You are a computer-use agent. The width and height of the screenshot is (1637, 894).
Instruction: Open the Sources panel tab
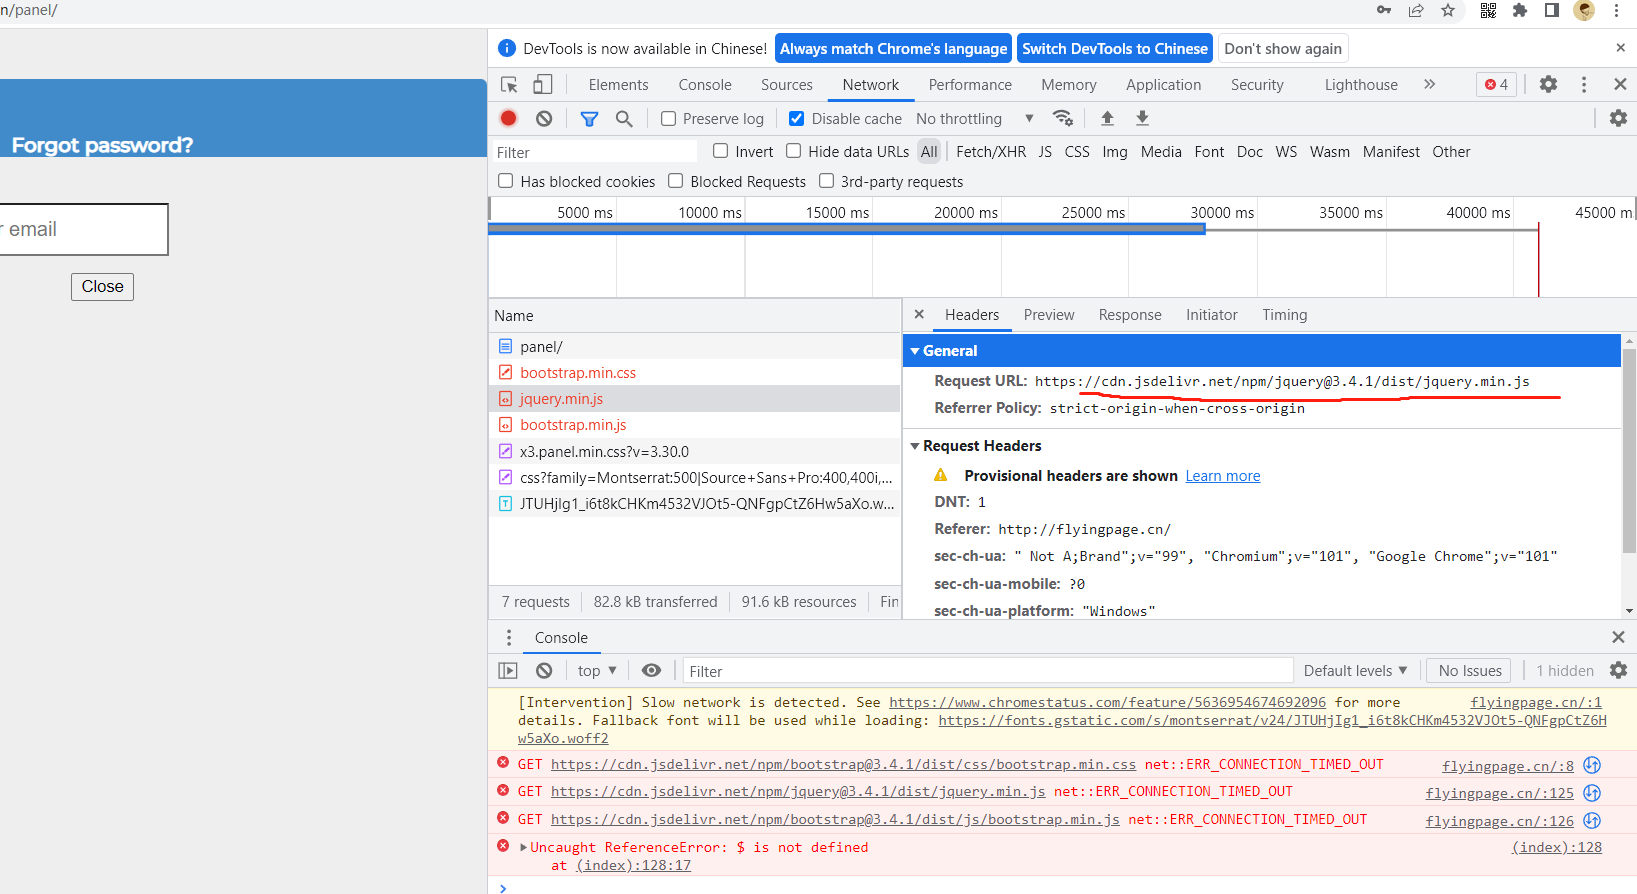(x=786, y=85)
